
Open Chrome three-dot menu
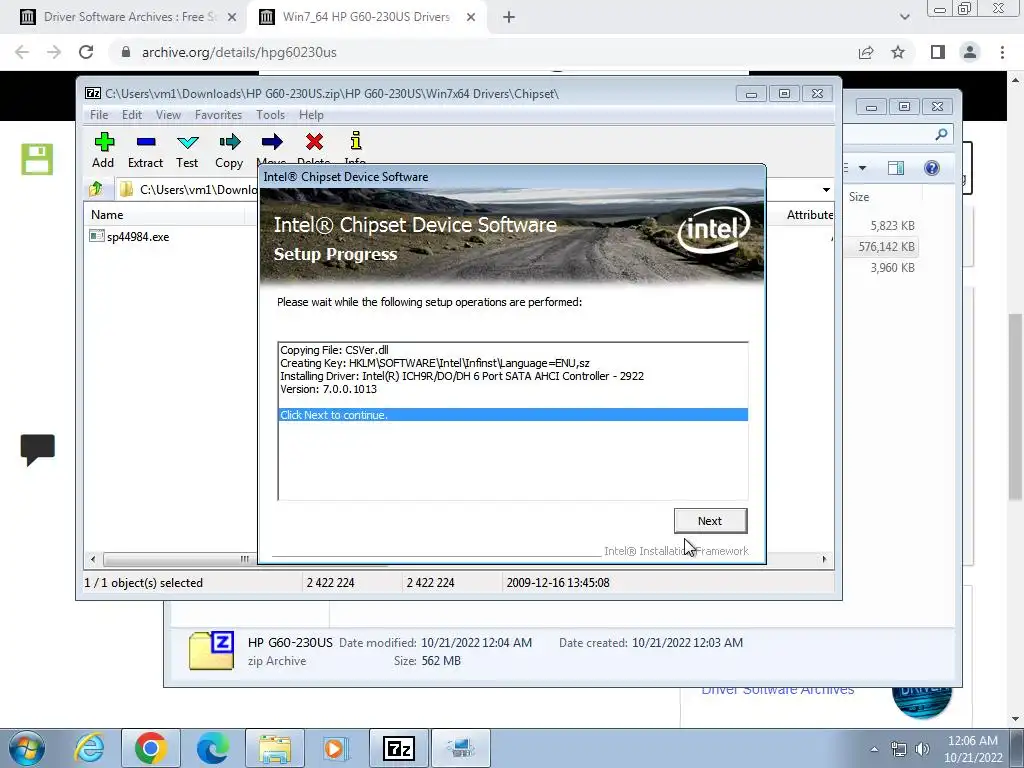click(1002, 52)
